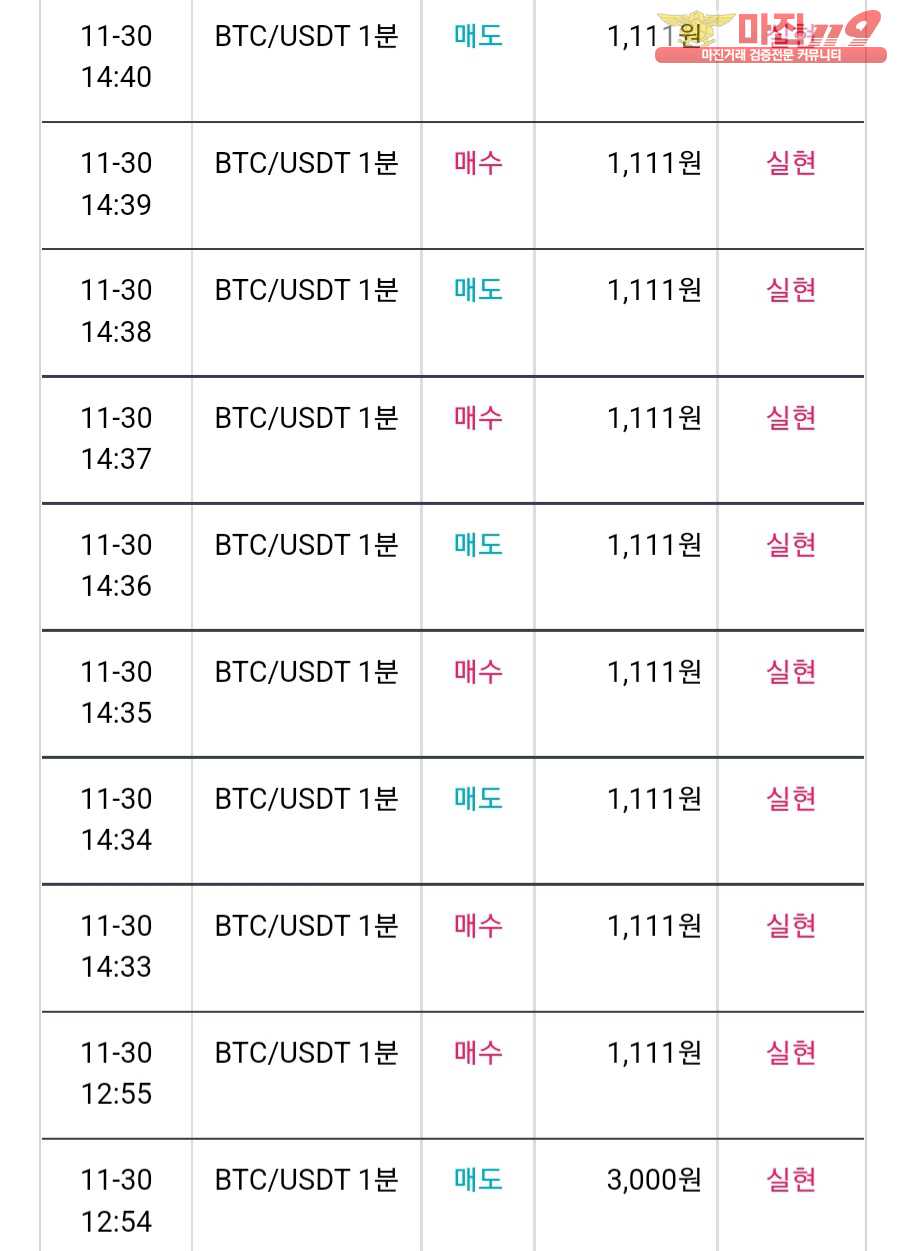Click BTC/USDT 1분 in the 14:36 row
The height and width of the screenshot is (1251, 898).
coord(306,544)
